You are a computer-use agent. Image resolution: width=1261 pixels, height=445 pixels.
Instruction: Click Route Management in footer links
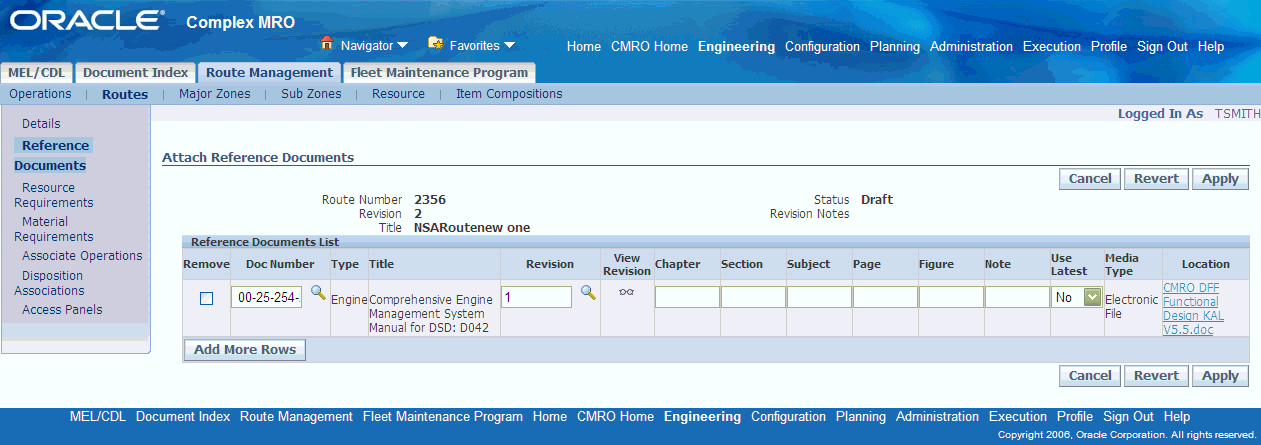tap(296, 417)
